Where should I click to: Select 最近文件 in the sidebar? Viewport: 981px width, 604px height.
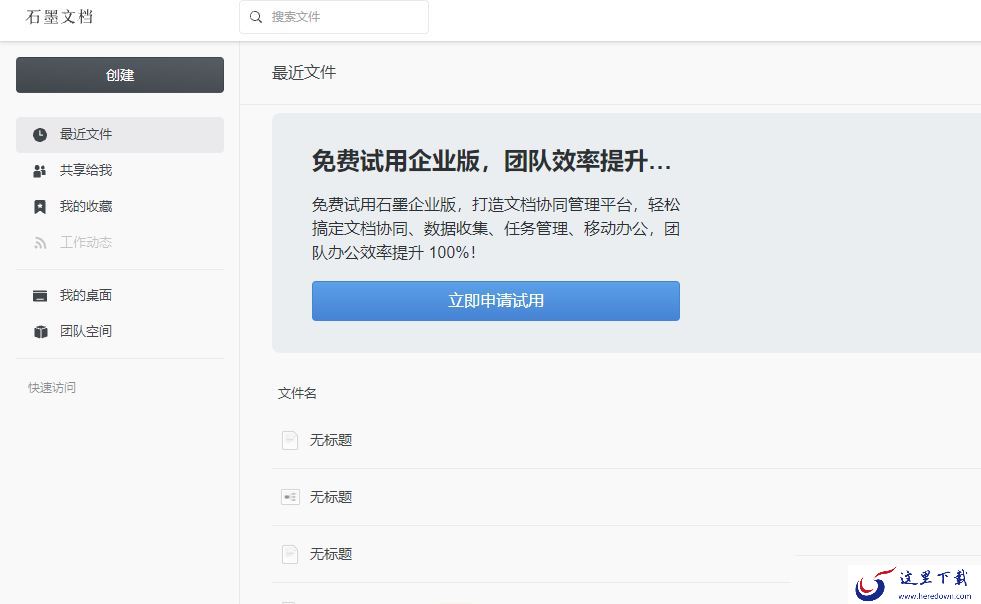(120, 135)
